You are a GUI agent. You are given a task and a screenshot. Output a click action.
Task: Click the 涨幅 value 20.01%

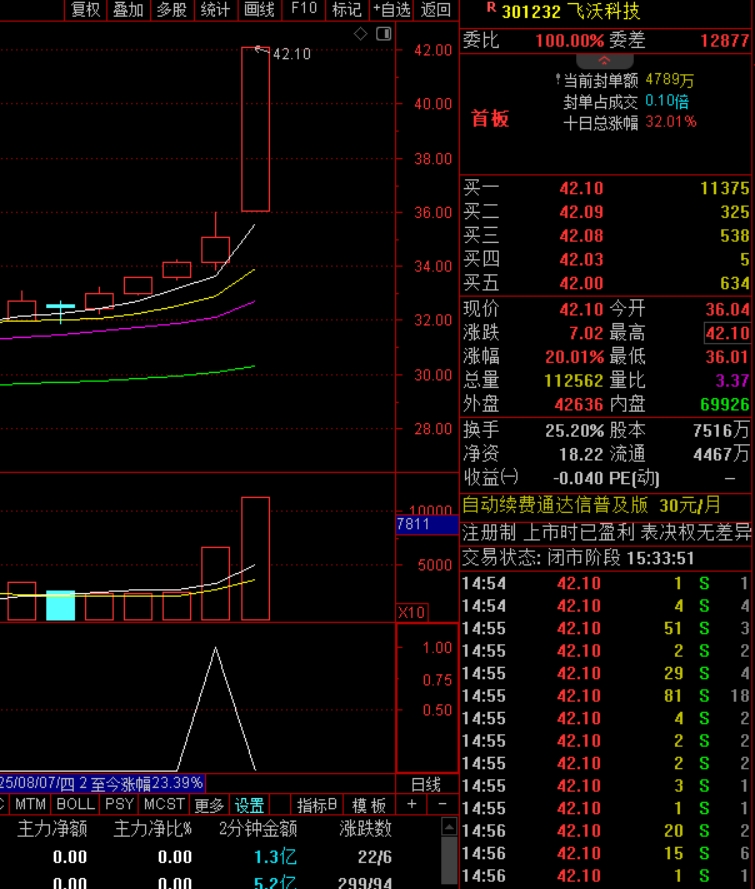[574, 357]
